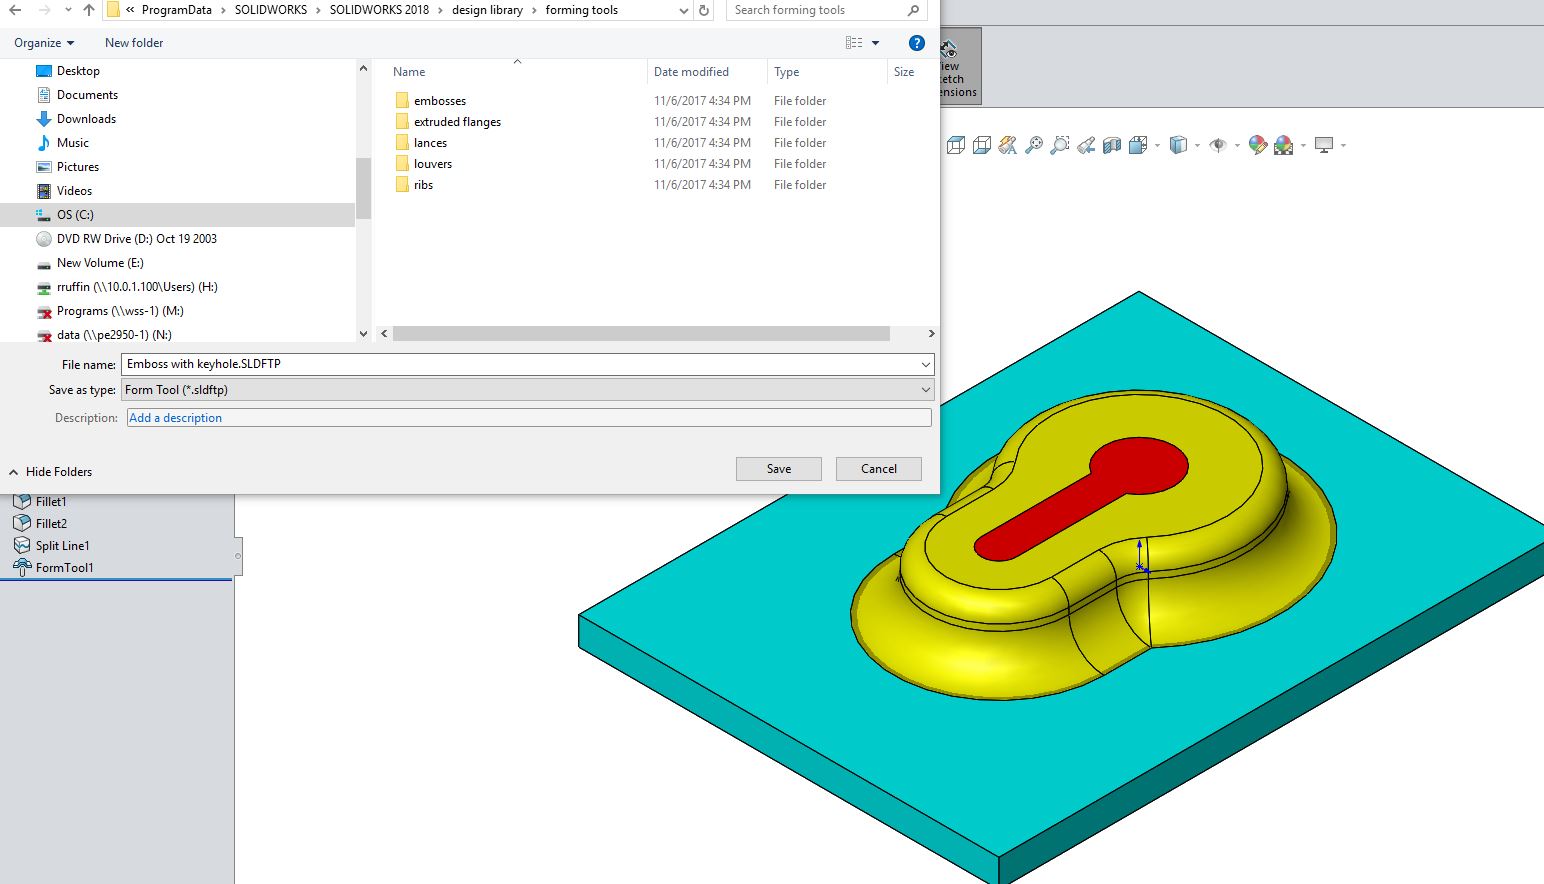This screenshot has width=1544, height=884.
Task: Open the Save as type dropdown
Action: click(x=924, y=389)
